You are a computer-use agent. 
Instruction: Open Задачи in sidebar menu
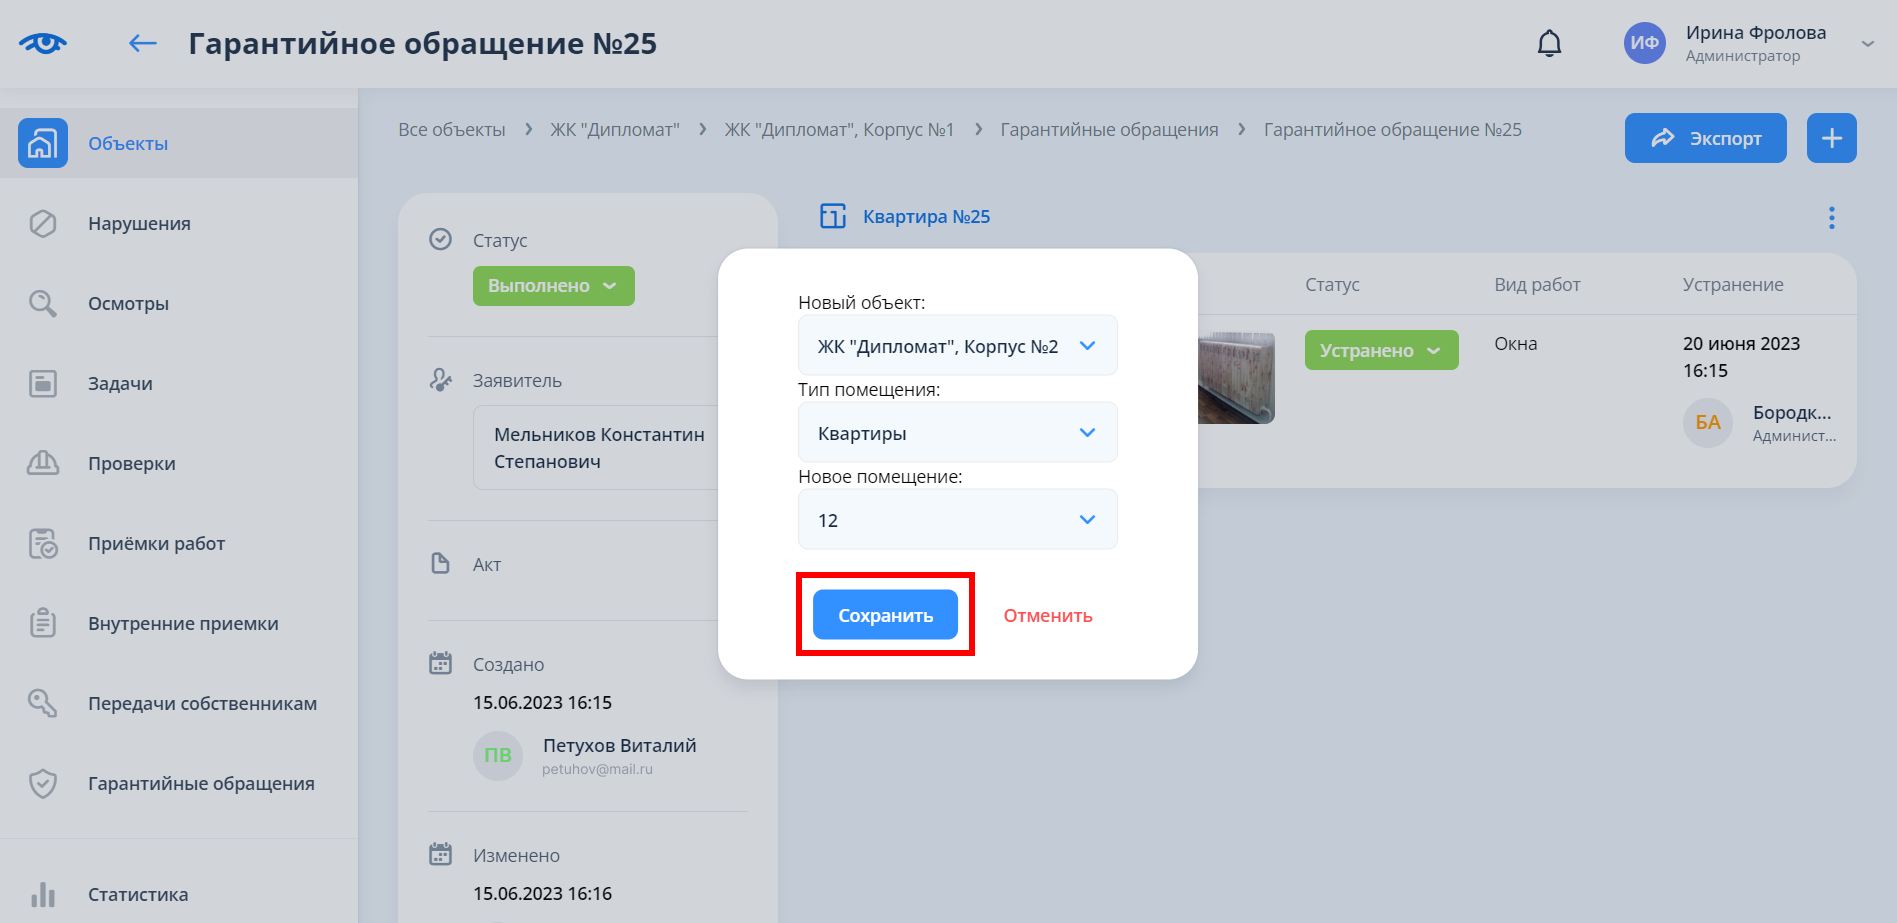click(x=120, y=383)
